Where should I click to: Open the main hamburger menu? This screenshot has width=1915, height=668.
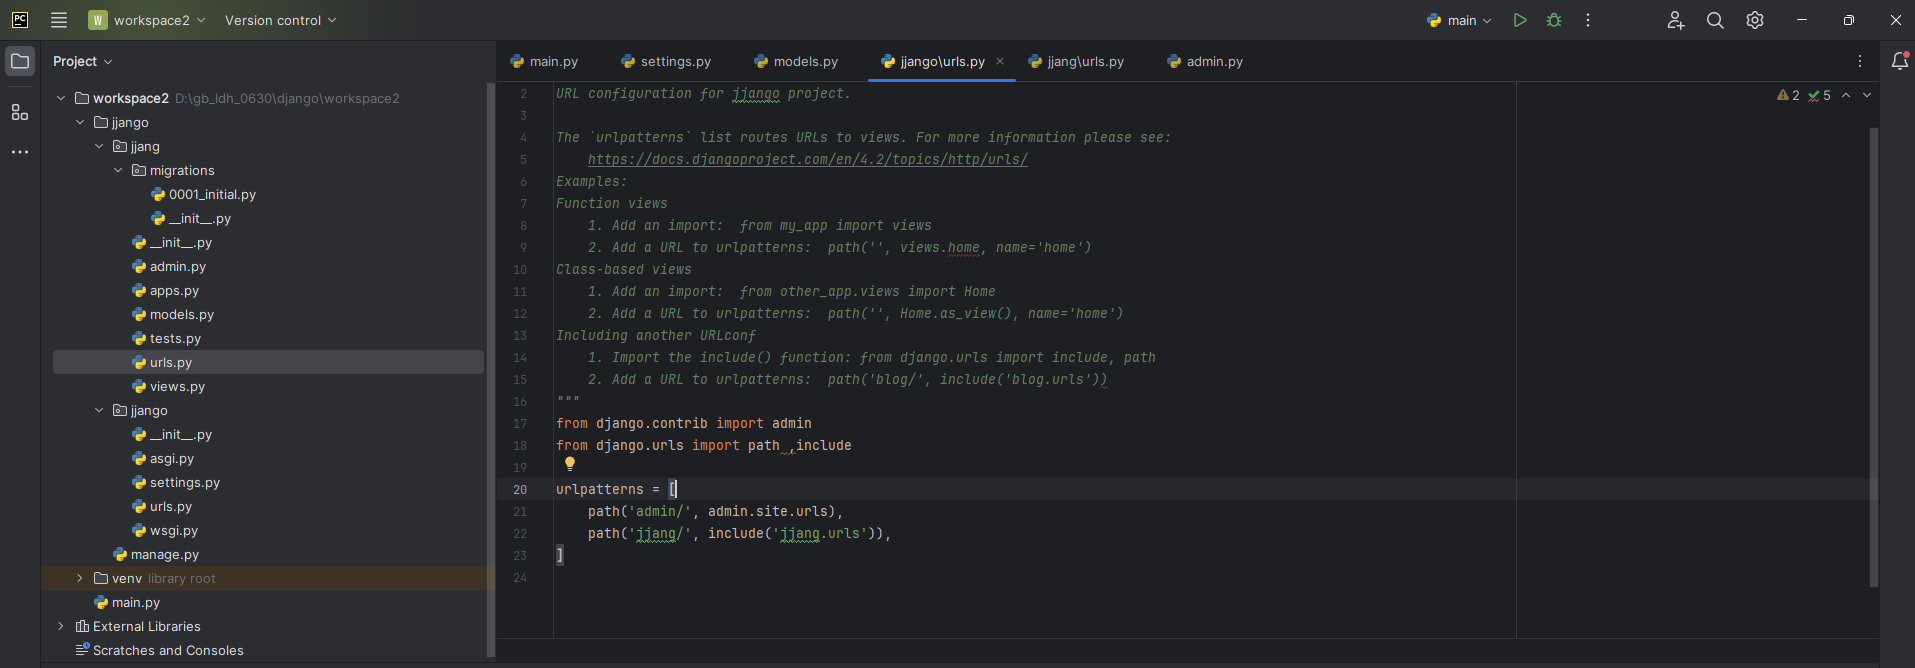point(59,20)
